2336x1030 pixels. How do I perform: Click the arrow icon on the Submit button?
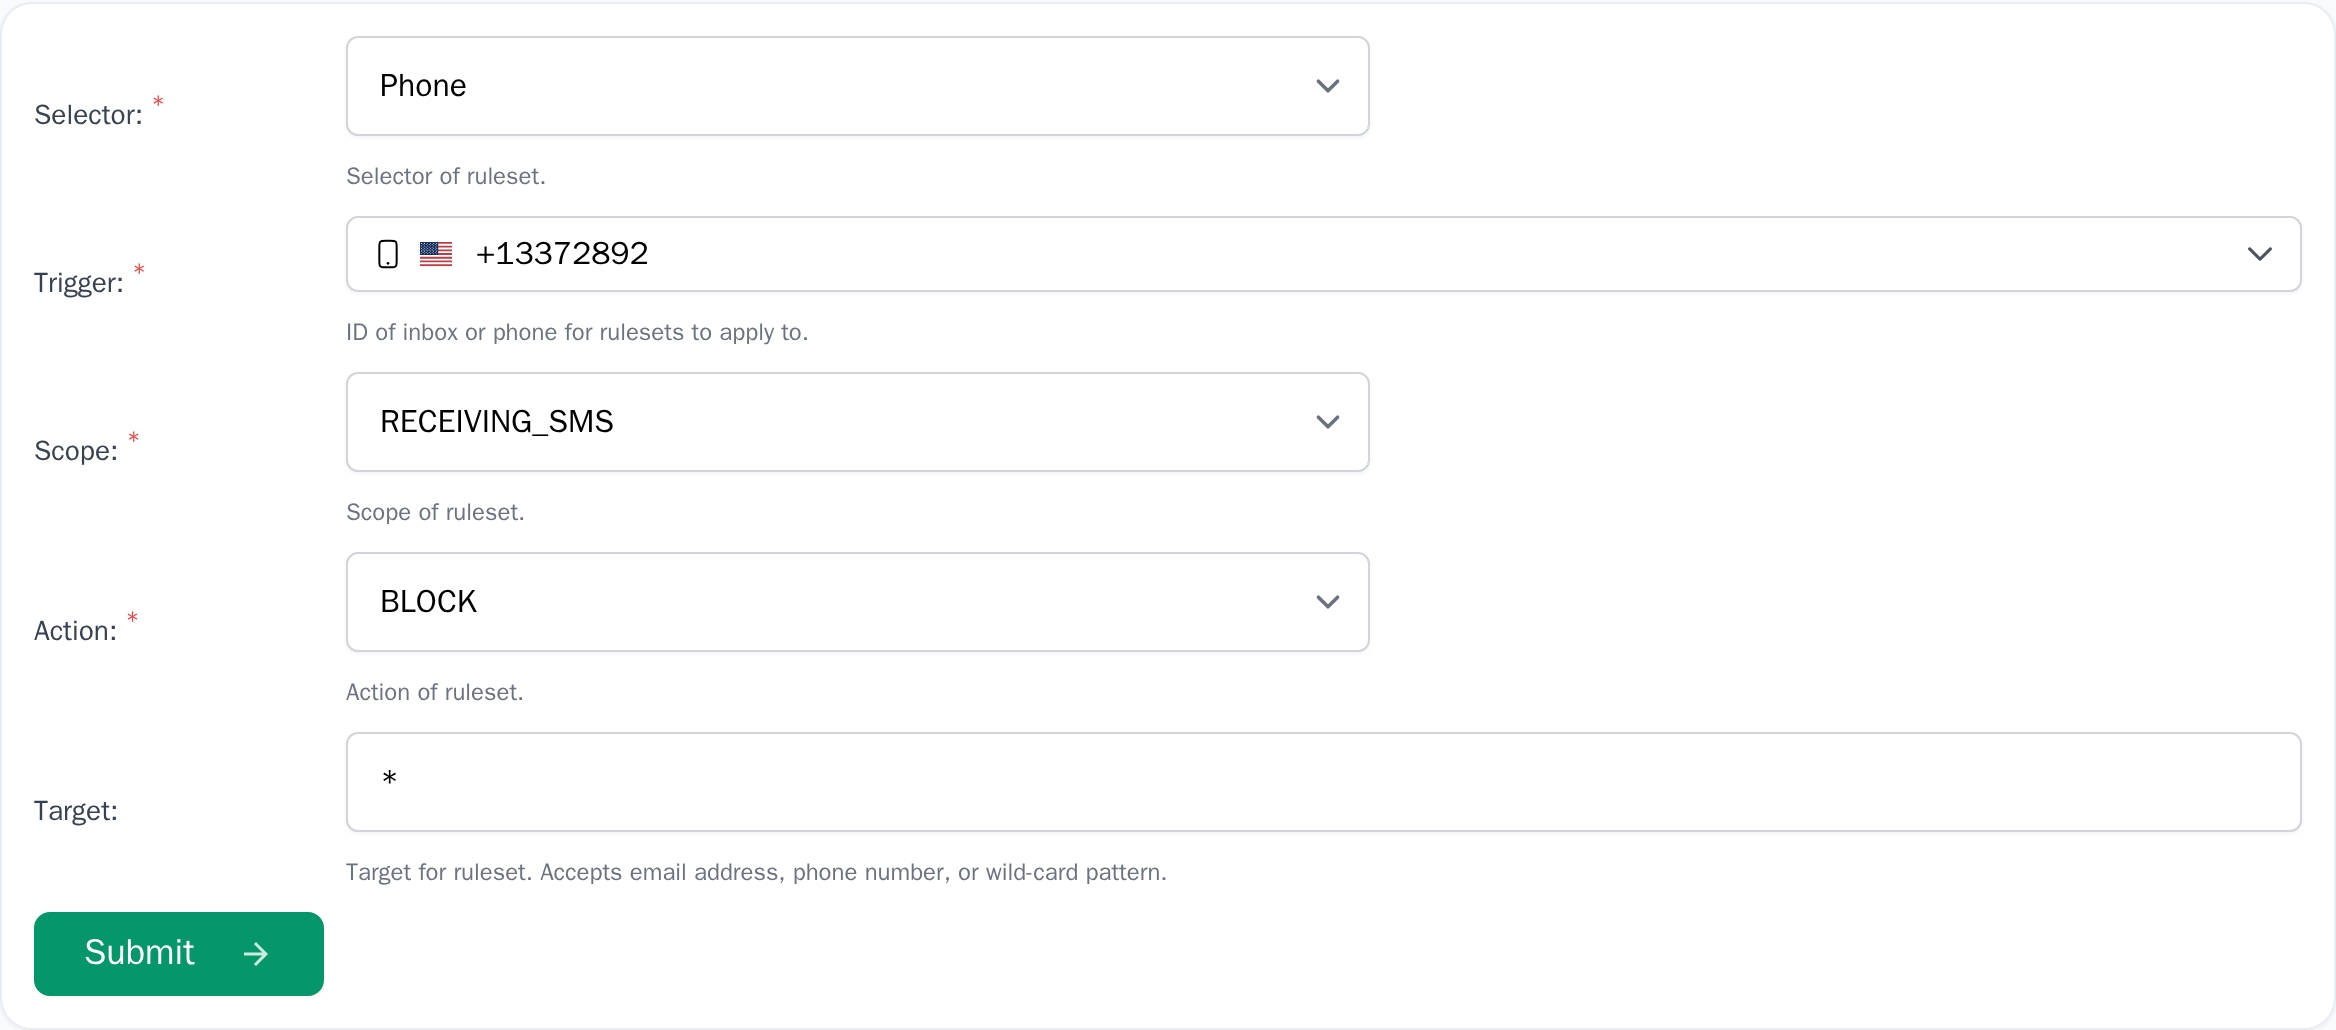click(256, 954)
